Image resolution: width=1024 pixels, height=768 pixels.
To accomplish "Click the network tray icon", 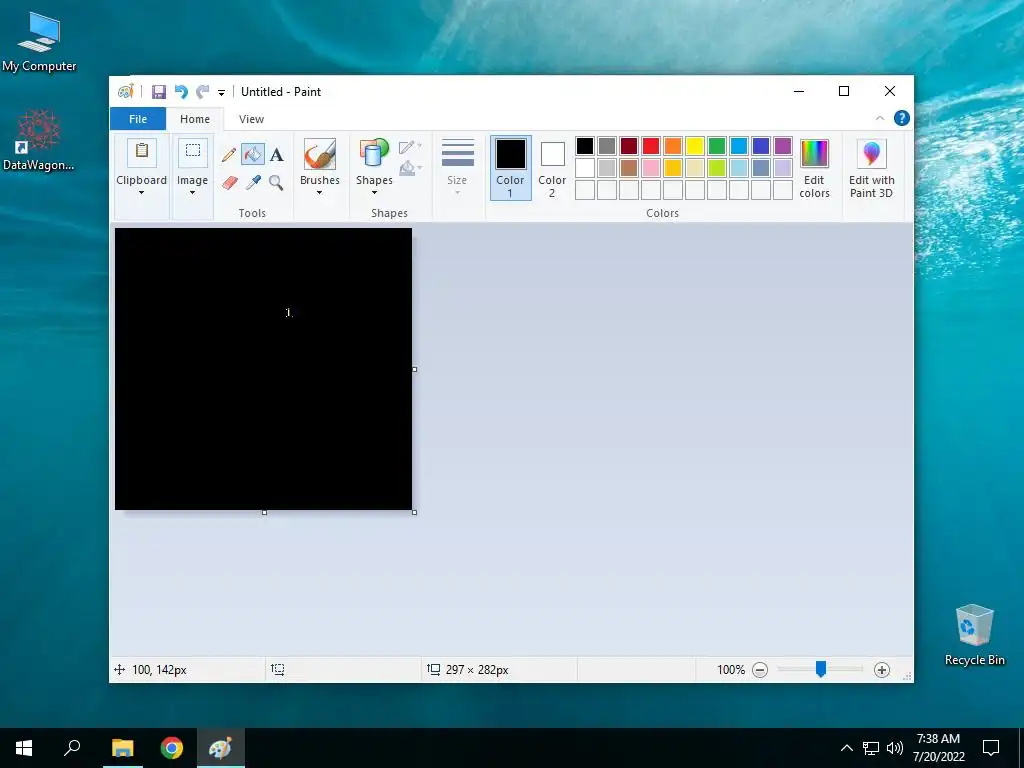I will click(871, 748).
